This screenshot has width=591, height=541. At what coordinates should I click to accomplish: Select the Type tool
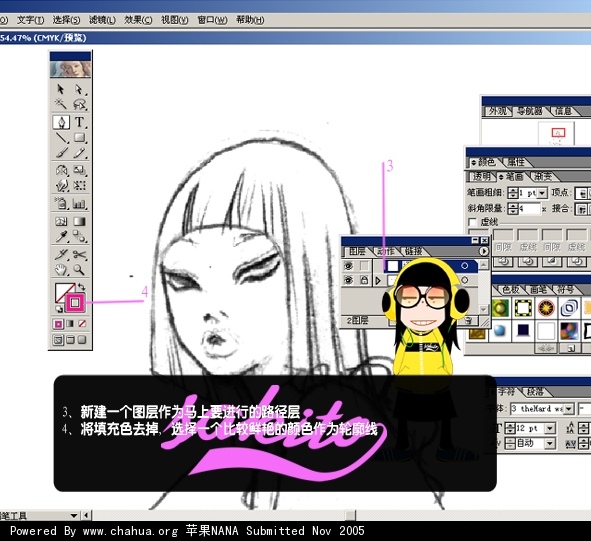click(x=79, y=122)
